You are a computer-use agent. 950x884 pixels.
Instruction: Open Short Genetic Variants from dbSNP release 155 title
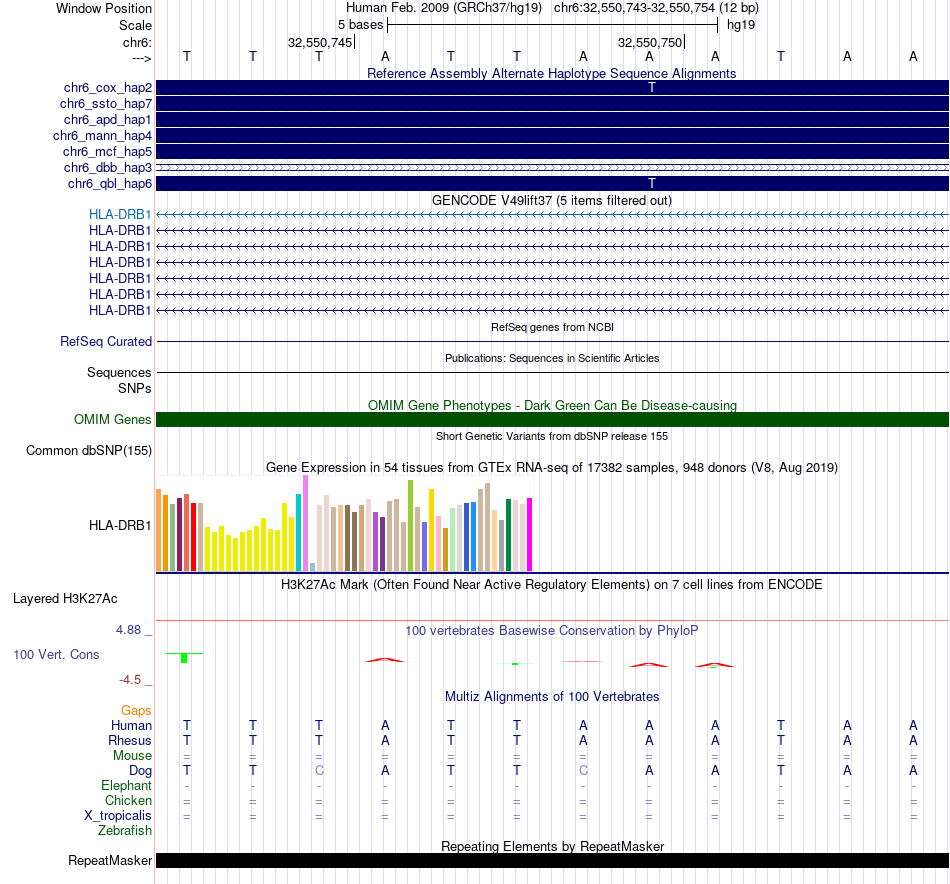[552, 436]
